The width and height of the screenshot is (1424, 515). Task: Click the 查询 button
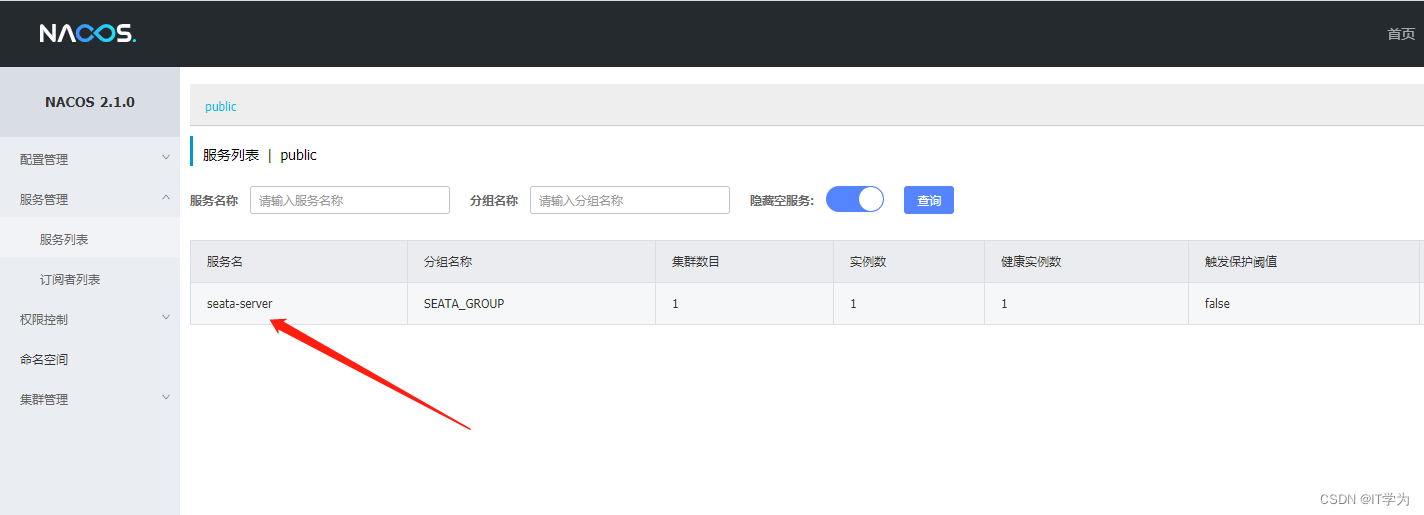[929, 200]
